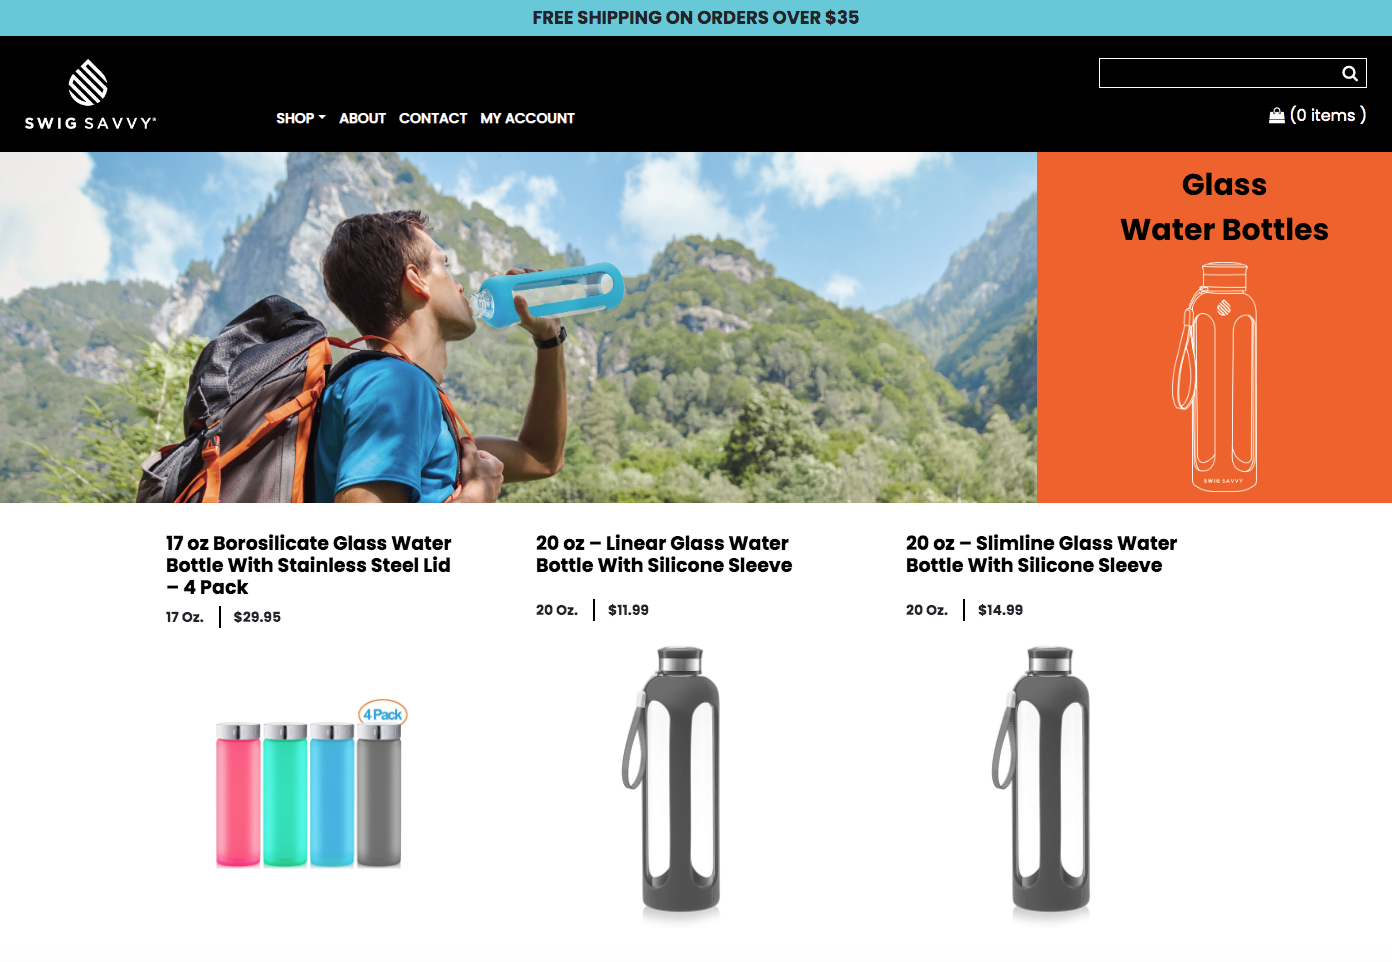The height and width of the screenshot is (962, 1392).
Task: Open the 20 oz Linear Glass Bottle title
Action: click(x=664, y=554)
